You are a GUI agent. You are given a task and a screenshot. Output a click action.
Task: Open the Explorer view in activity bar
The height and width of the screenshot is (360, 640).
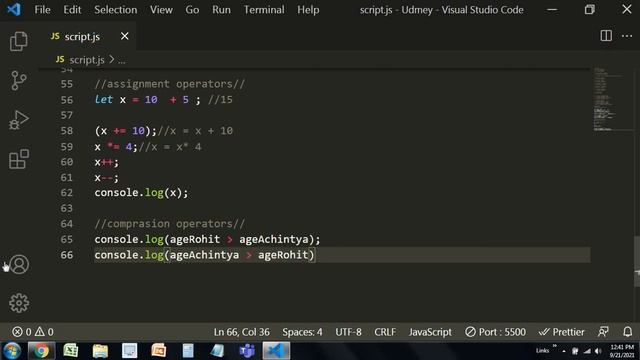coord(19,41)
